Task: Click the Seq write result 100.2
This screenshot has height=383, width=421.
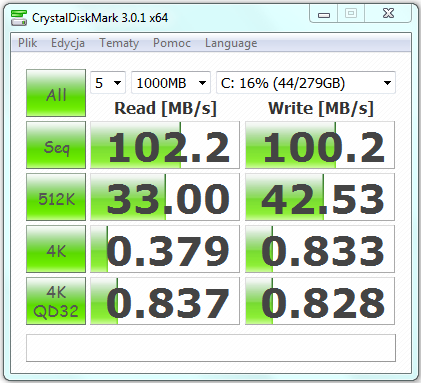Action: [320, 145]
